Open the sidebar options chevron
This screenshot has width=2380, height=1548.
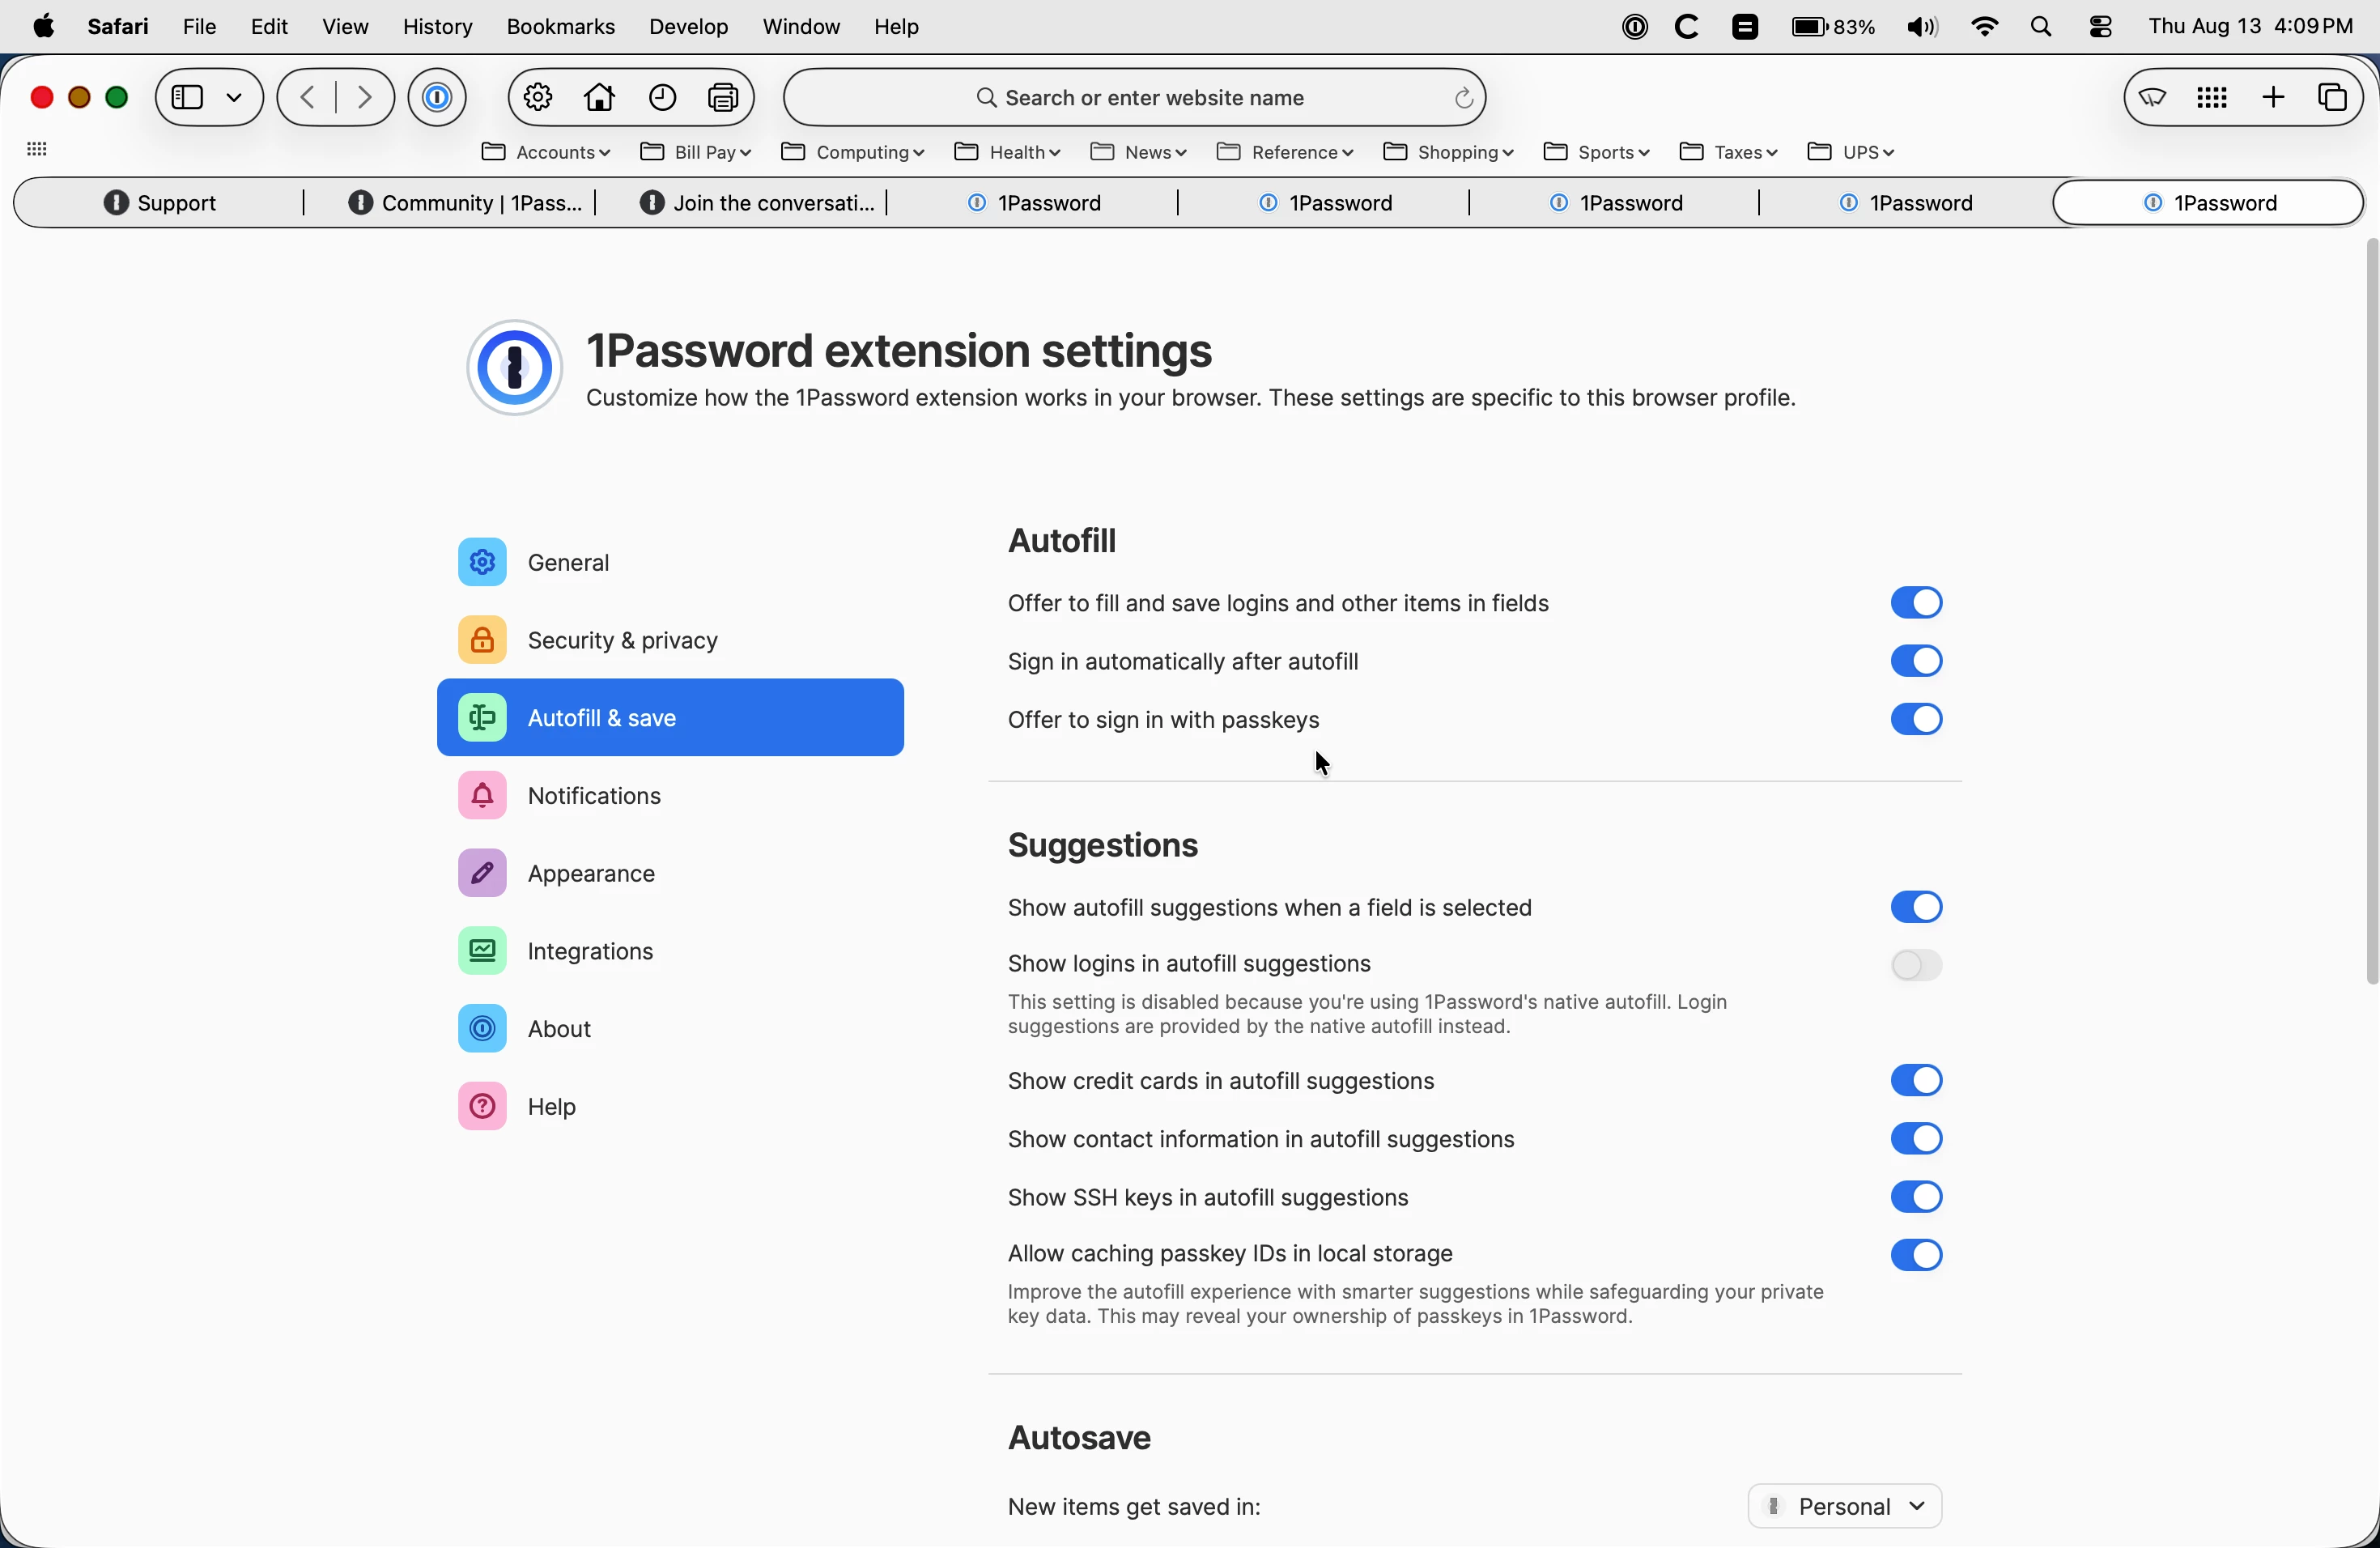point(235,98)
